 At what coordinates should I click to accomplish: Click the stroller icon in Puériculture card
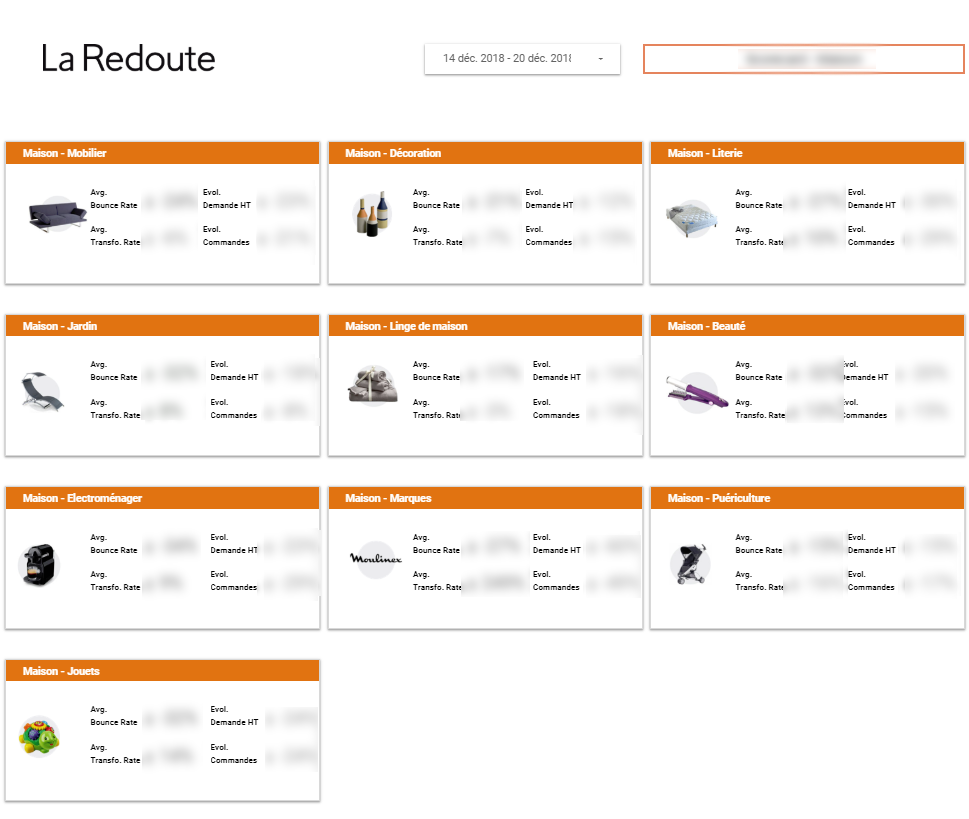click(x=691, y=564)
